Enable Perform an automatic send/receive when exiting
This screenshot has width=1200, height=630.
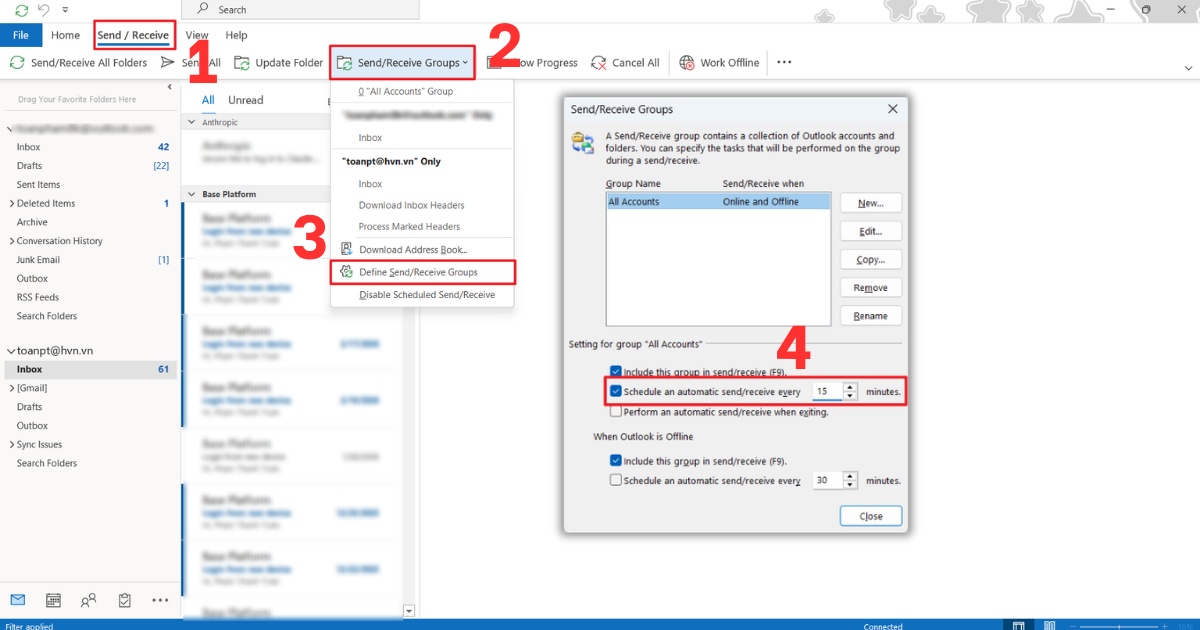tap(616, 412)
